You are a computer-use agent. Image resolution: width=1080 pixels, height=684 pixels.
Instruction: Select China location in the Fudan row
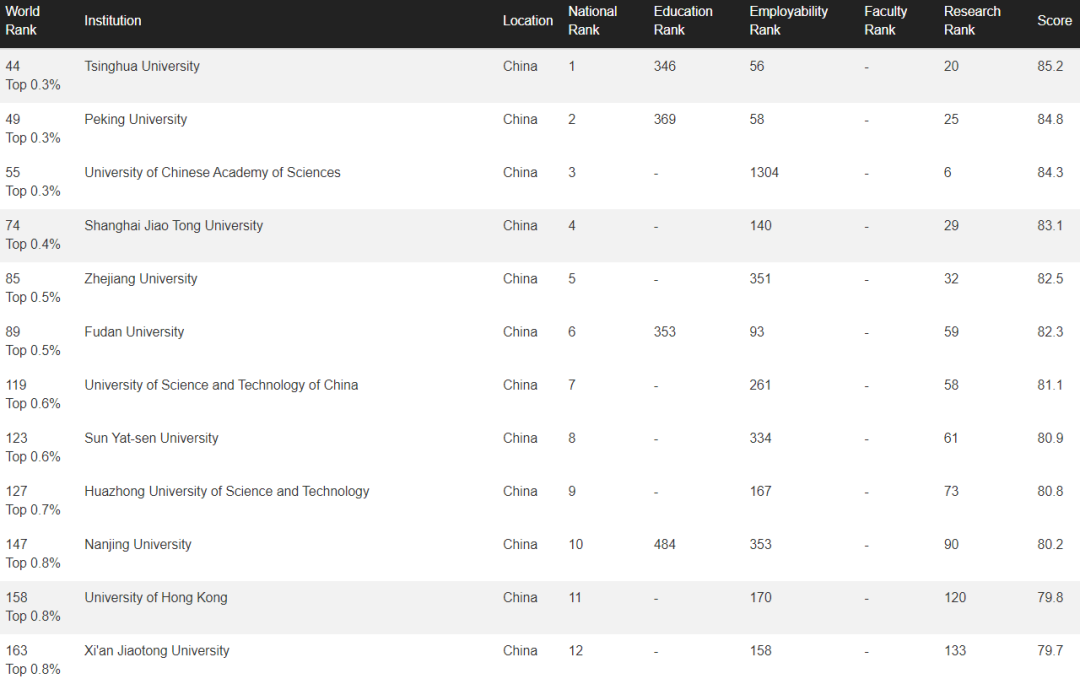click(x=520, y=331)
